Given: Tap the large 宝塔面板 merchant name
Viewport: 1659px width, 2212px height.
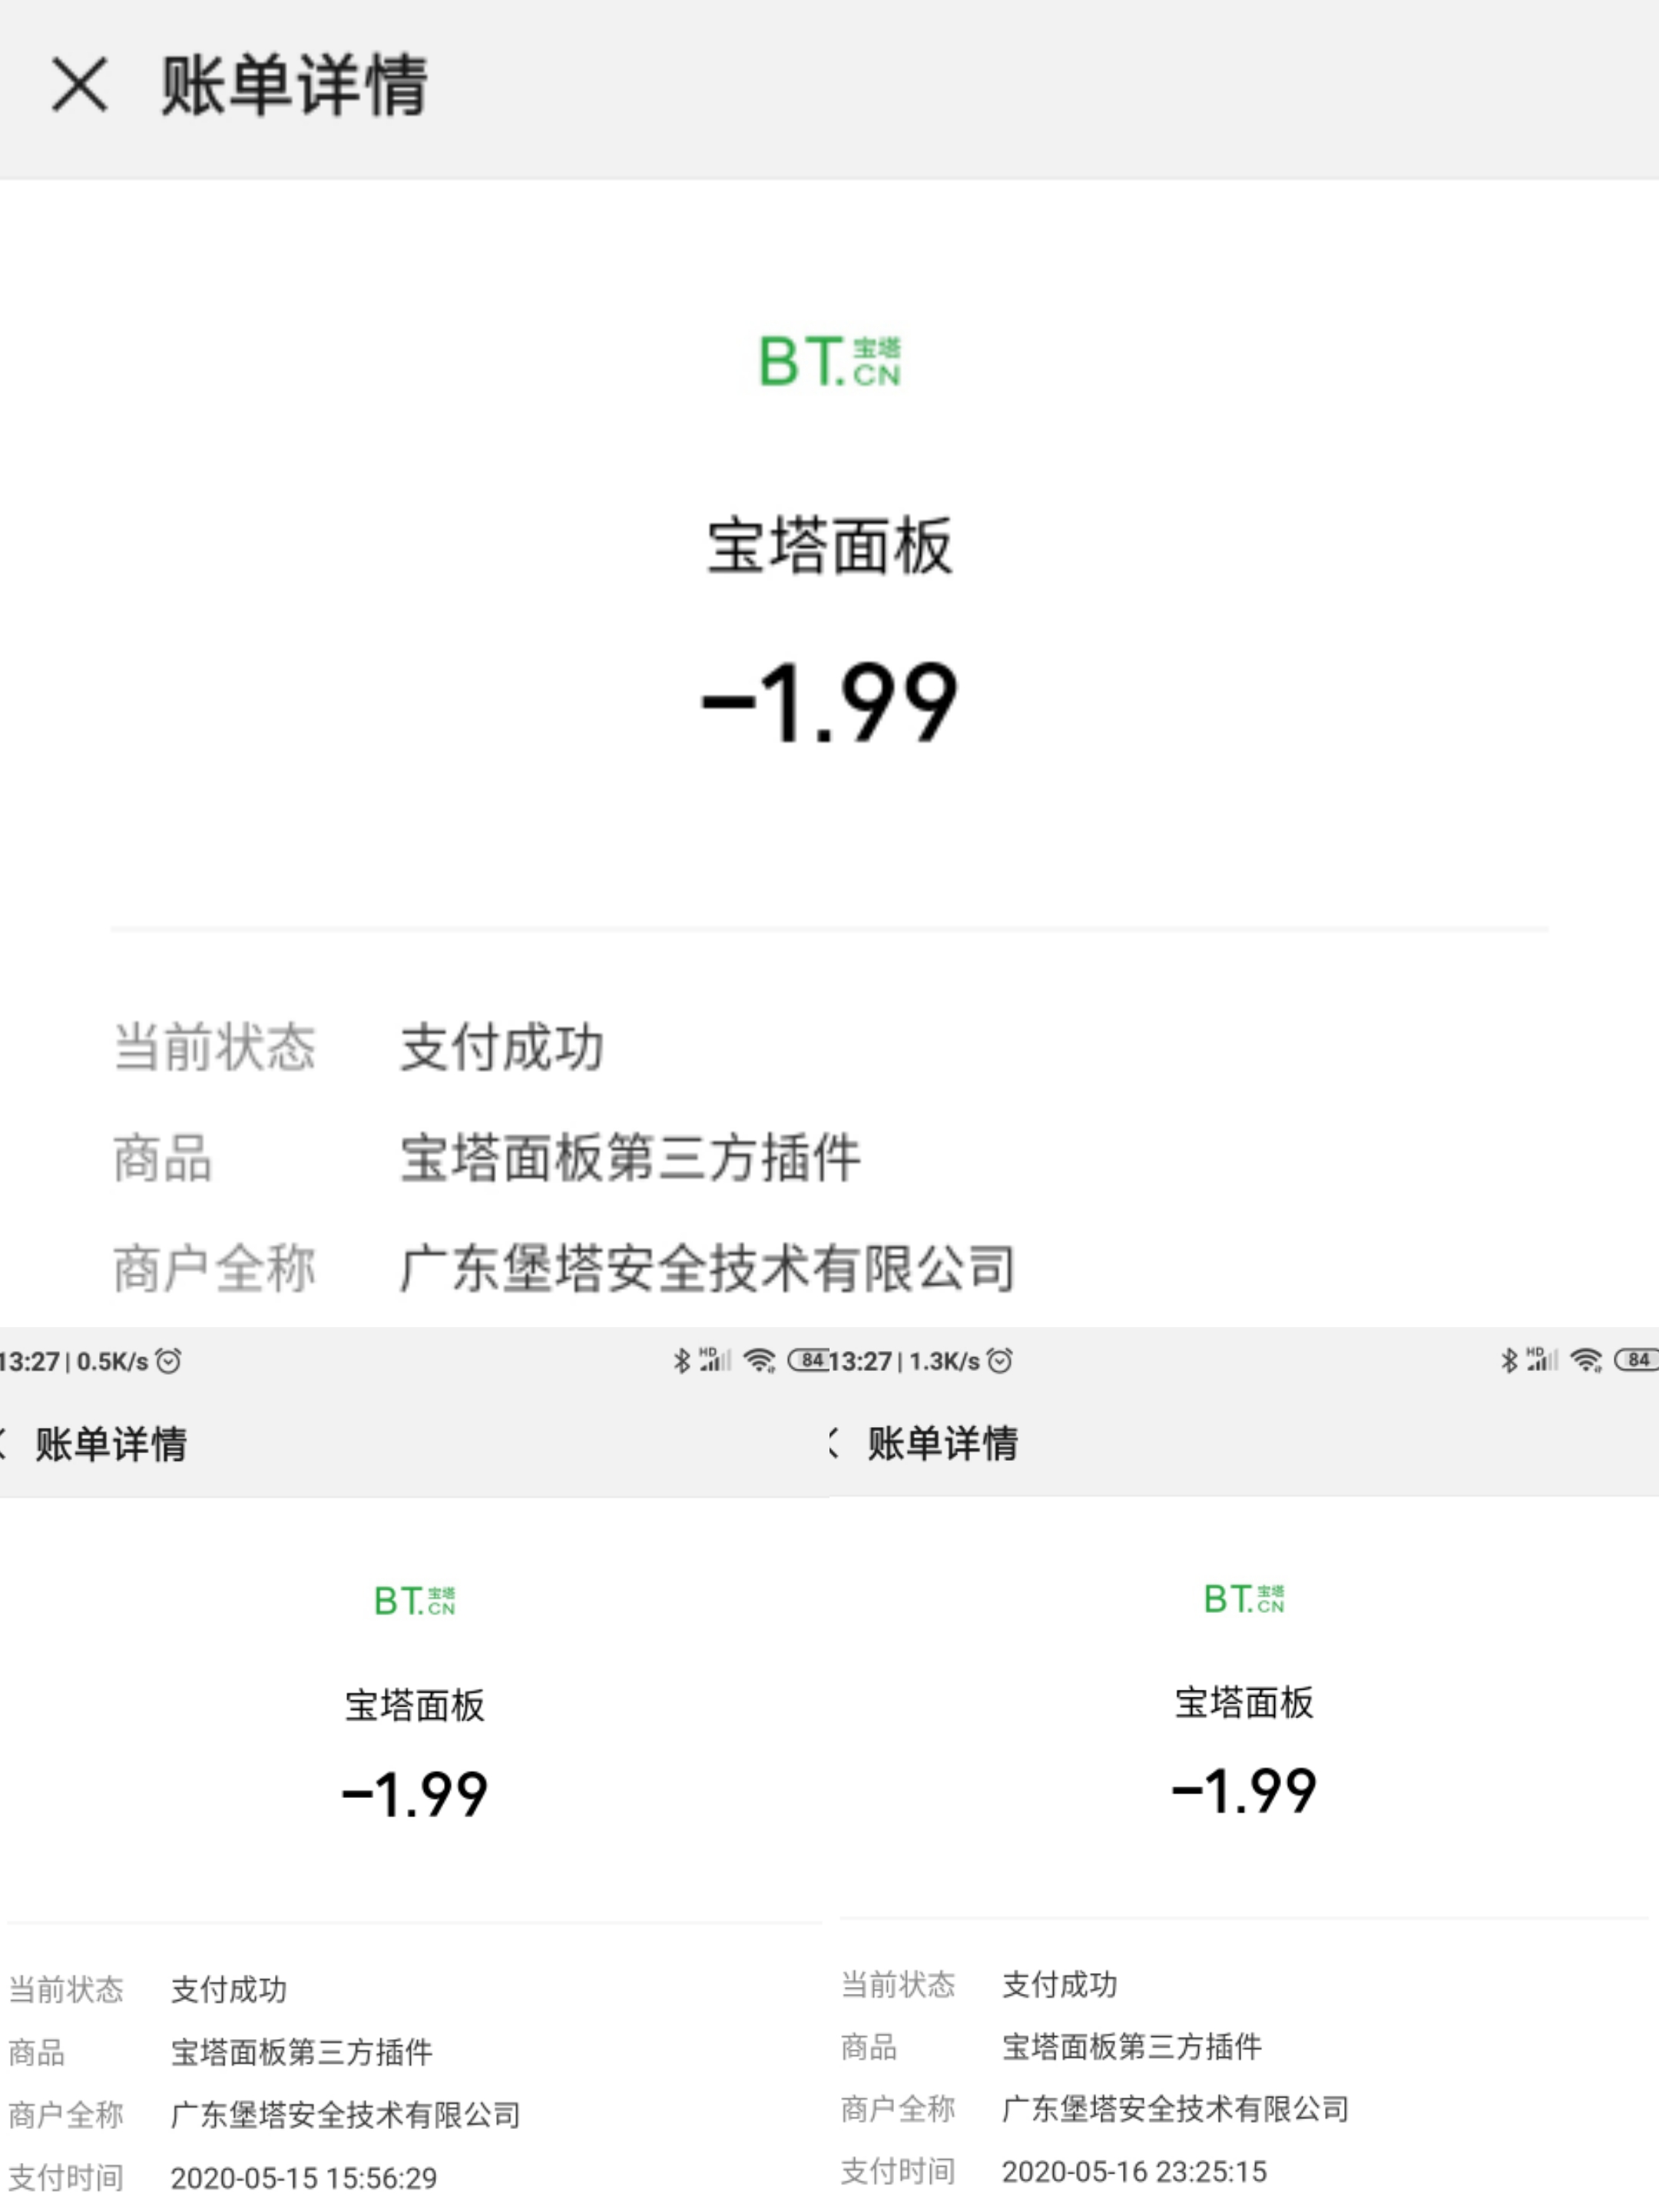Looking at the screenshot, I should pos(830,546).
